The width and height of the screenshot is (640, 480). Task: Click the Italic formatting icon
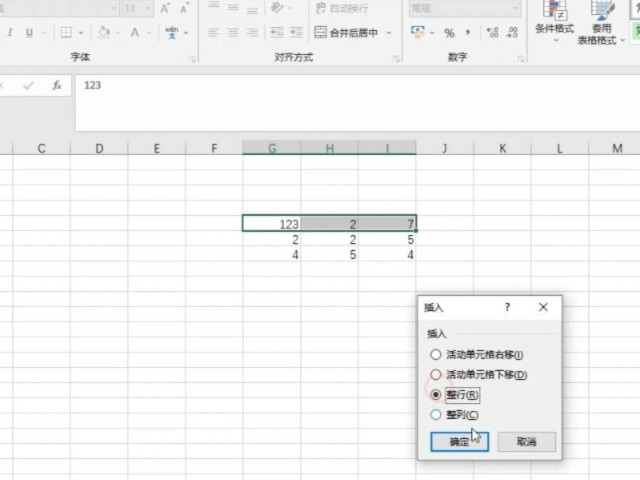pos(10,33)
